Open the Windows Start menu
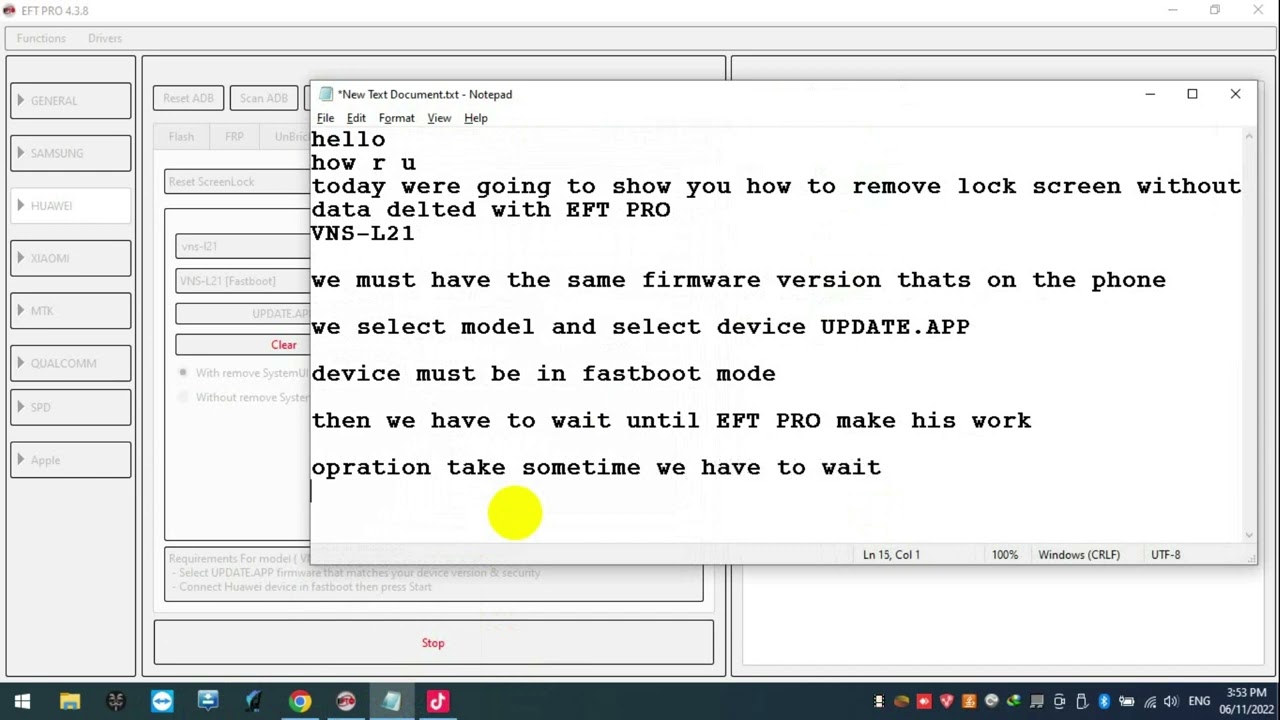1280x720 pixels. pos(22,701)
